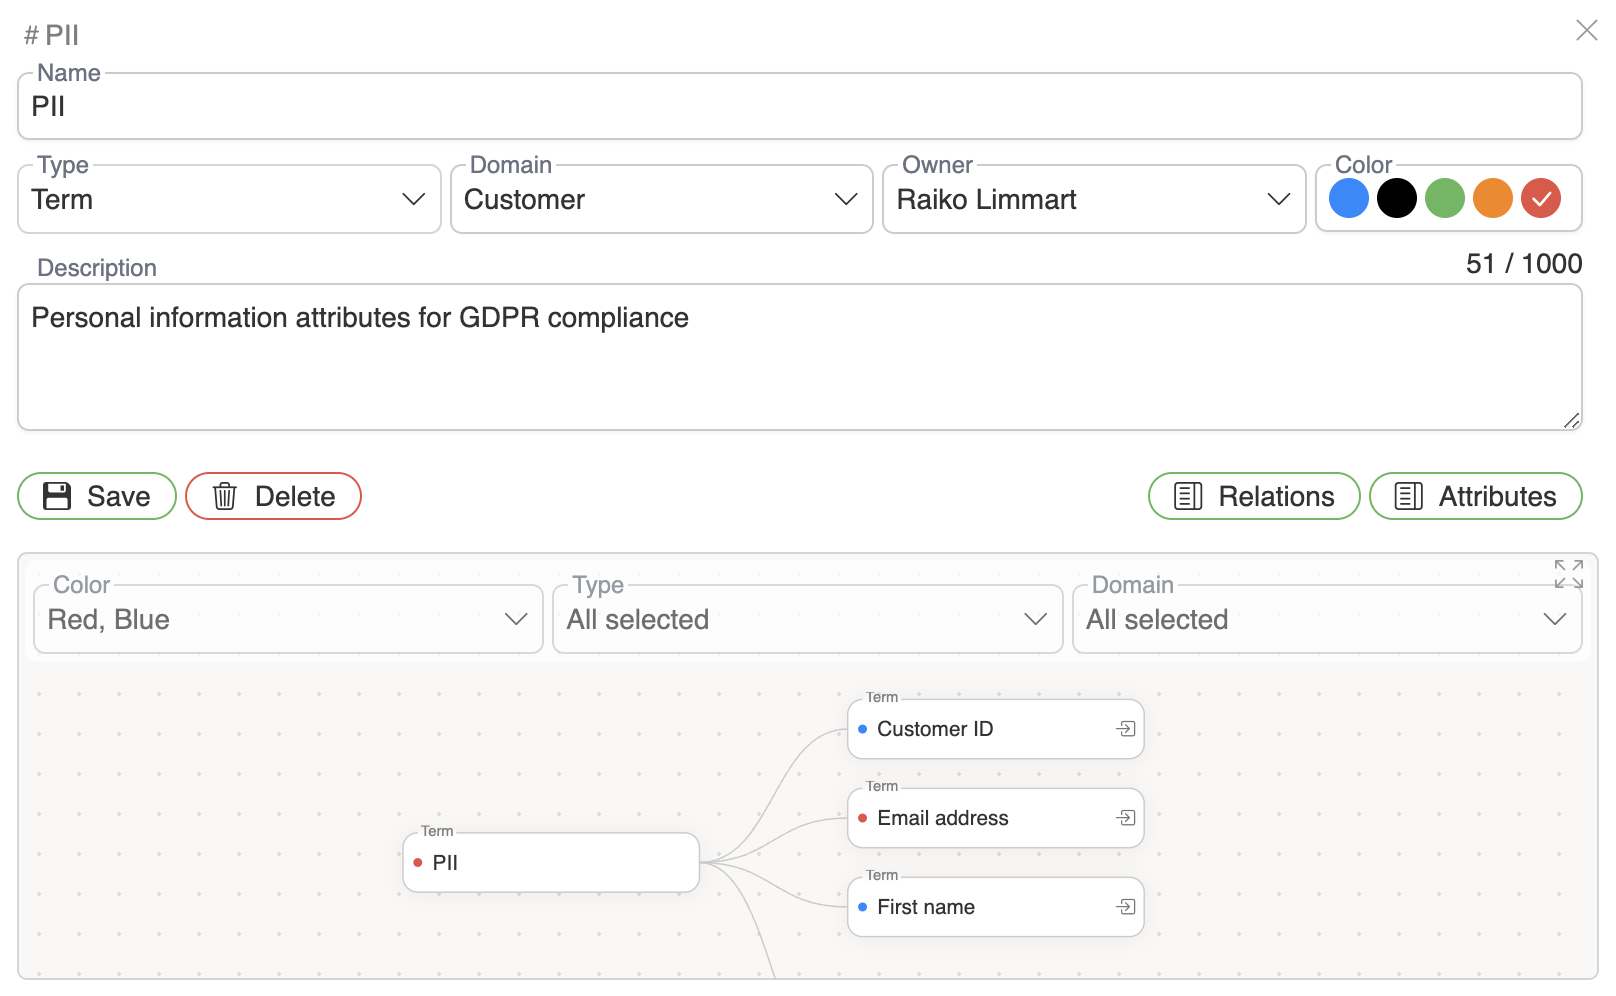Expand the graph to fullscreen
Screen dimensions: 1616x996
tap(1568, 574)
